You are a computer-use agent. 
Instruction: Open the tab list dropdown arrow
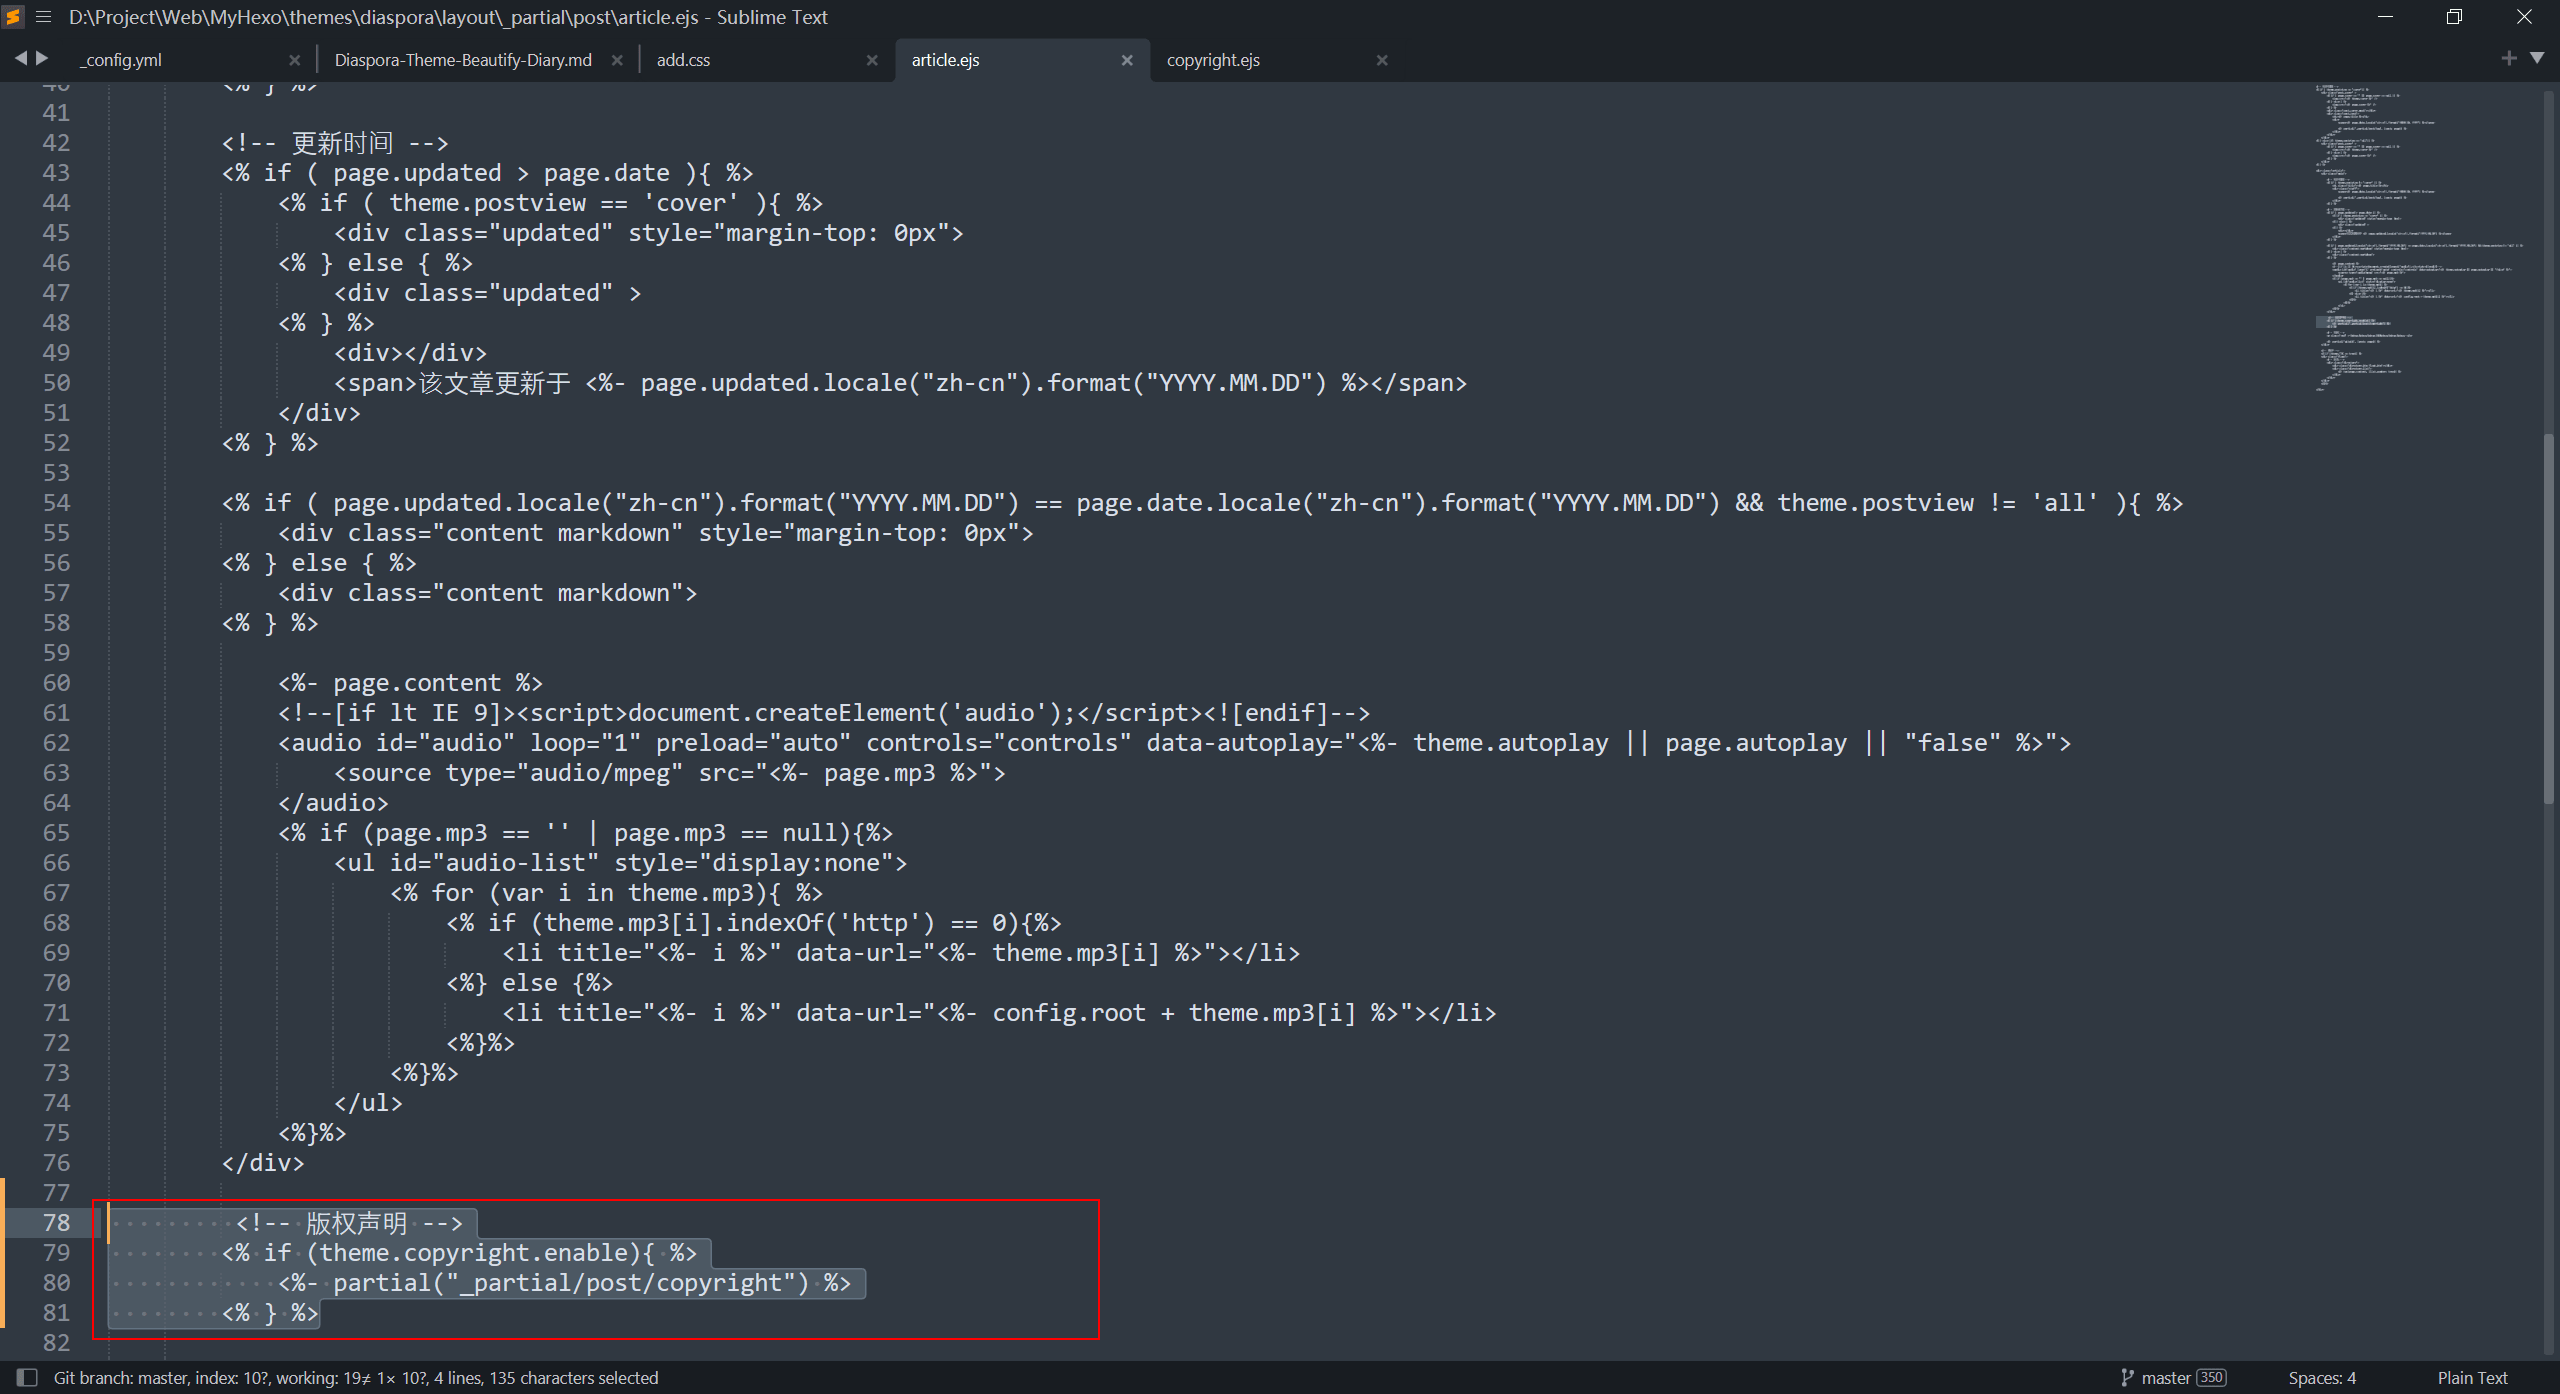2537,59
